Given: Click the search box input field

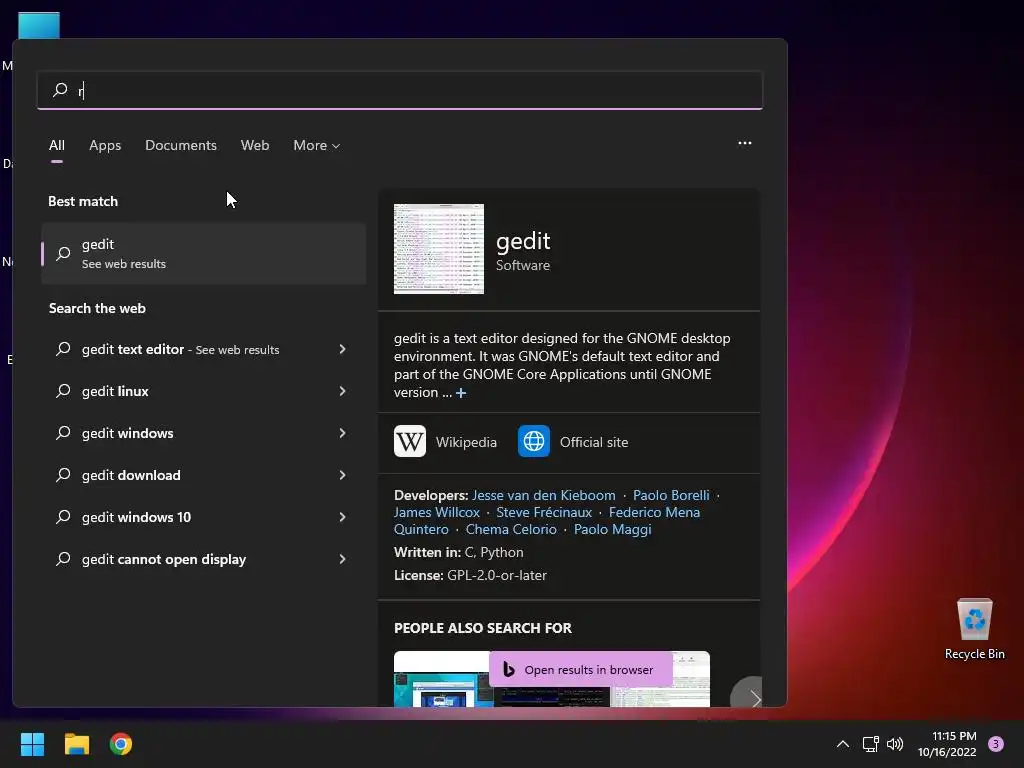Looking at the screenshot, I should pos(400,90).
